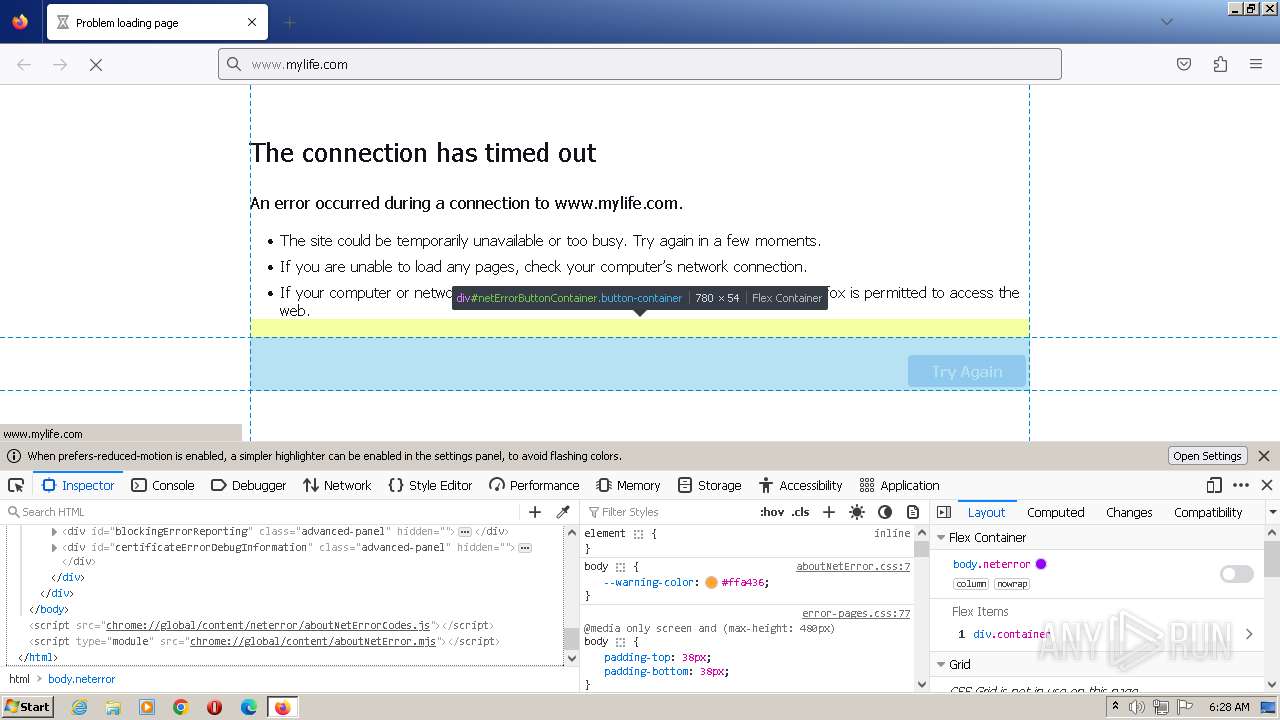Click the Search HTML field
Image resolution: width=1280 pixels, height=720 pixels.
tap(260, 512)
